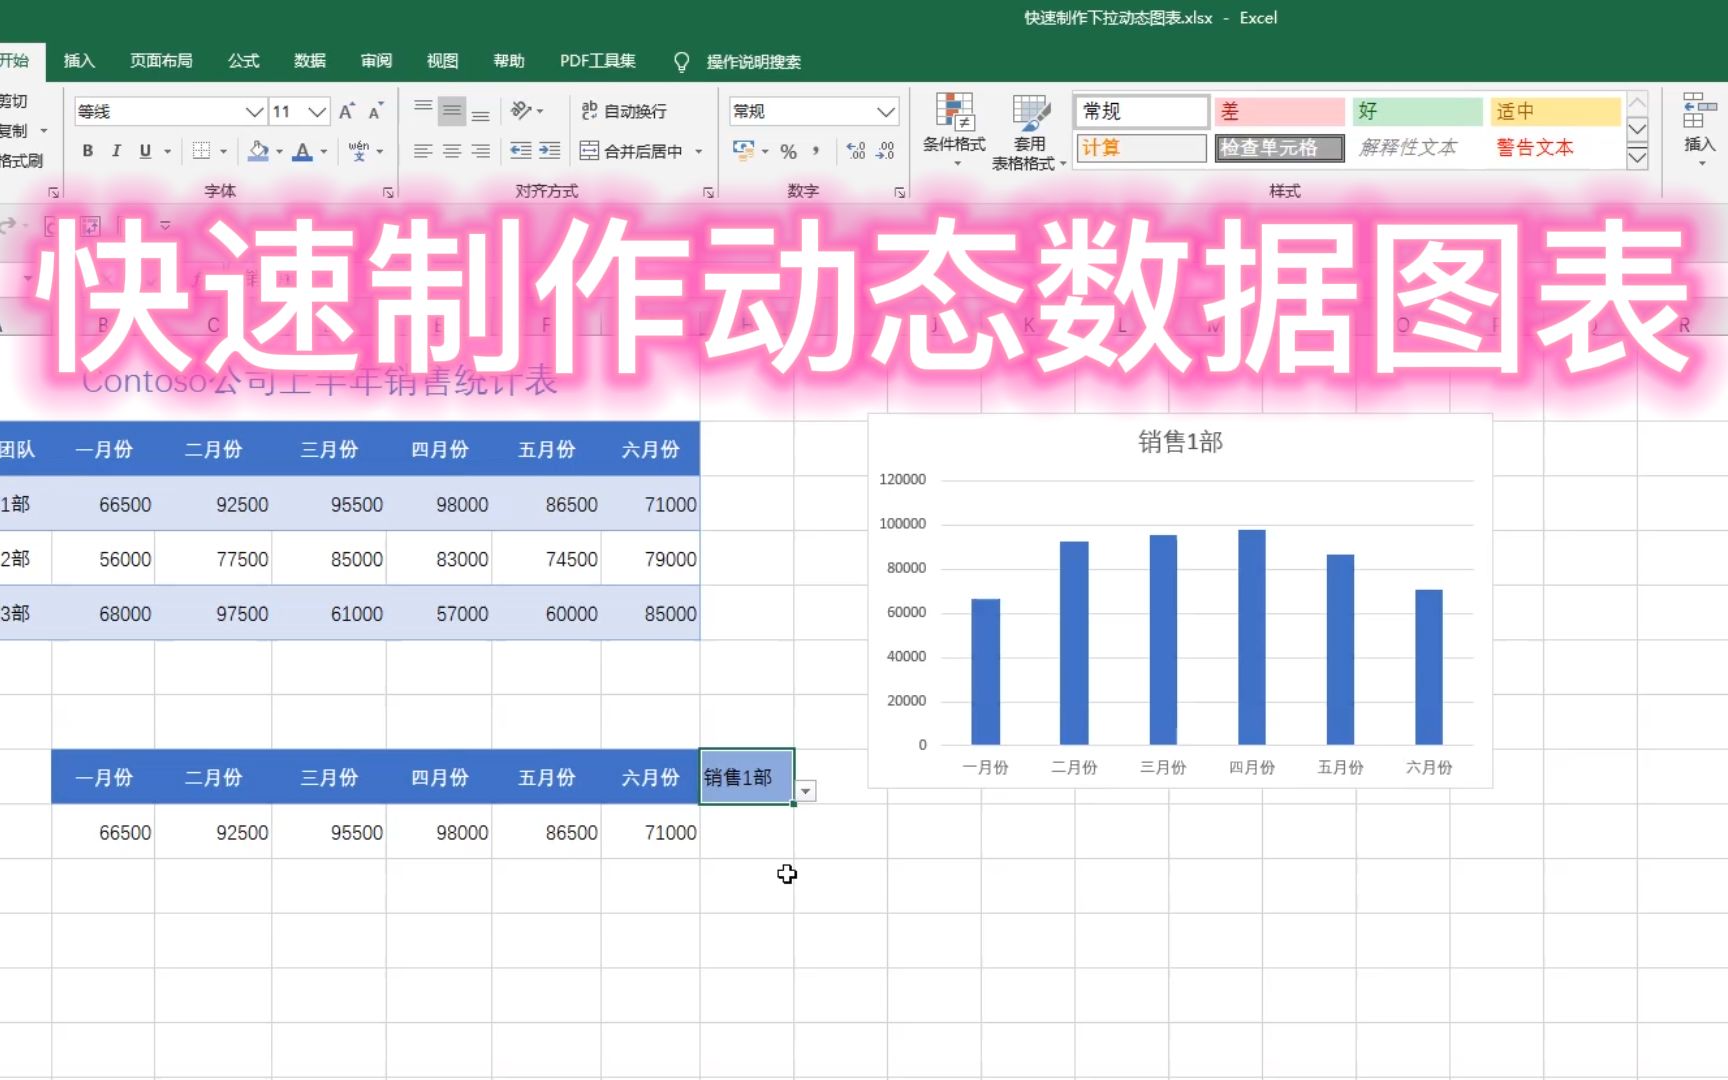Image resolution: width=1728 pixels, height=1080 pixels.
Task: Click the Increase Font Size icon
Action: (x=346, y=111)
